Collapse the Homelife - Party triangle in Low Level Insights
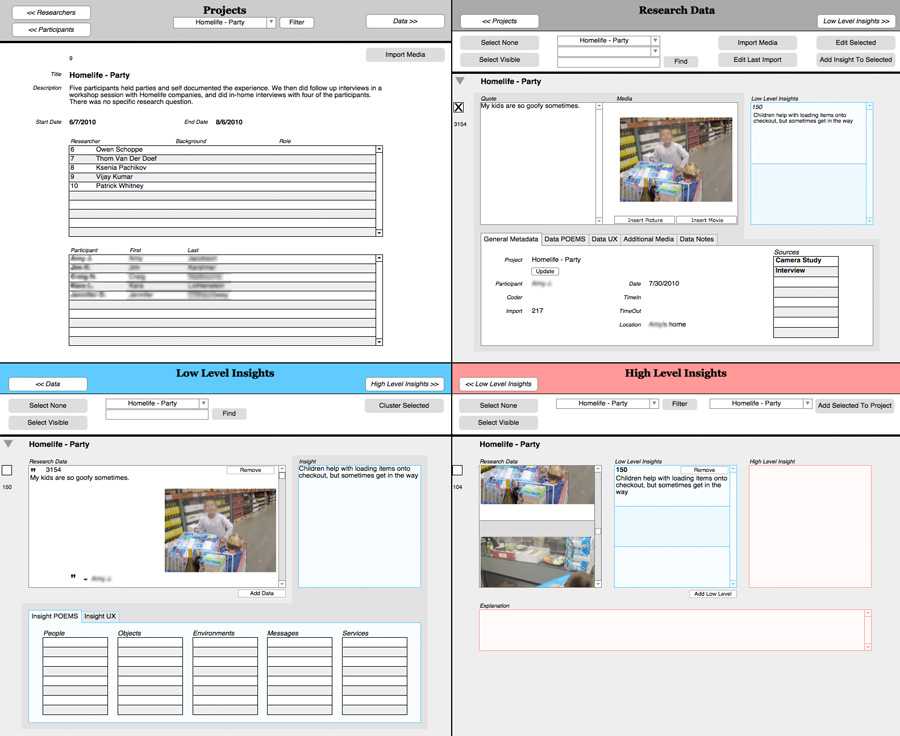This screenshot has height=736, width=900. (8, 443)
